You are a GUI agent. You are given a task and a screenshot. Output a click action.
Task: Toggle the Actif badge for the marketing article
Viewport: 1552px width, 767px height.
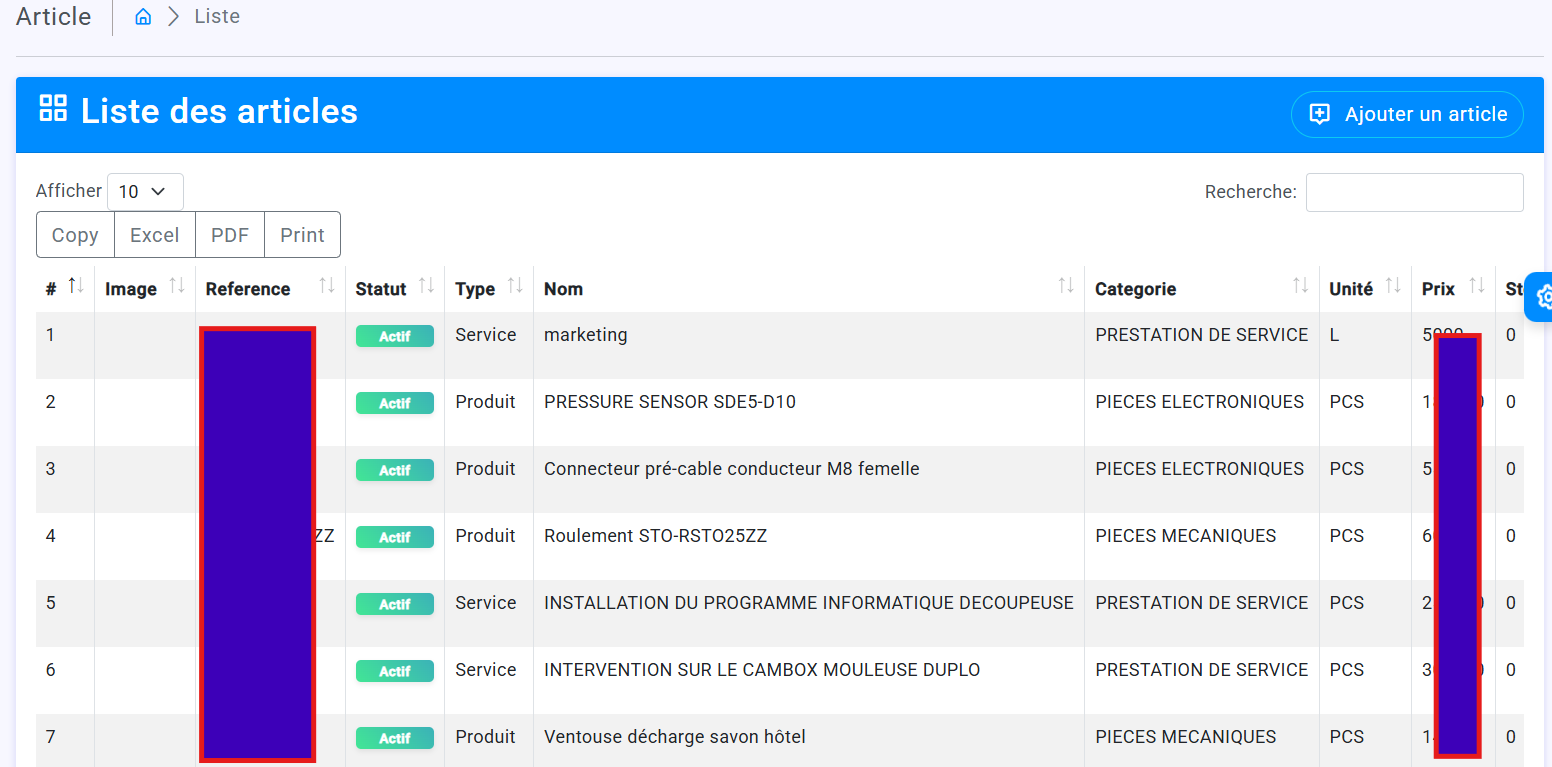tap(394, 336)
